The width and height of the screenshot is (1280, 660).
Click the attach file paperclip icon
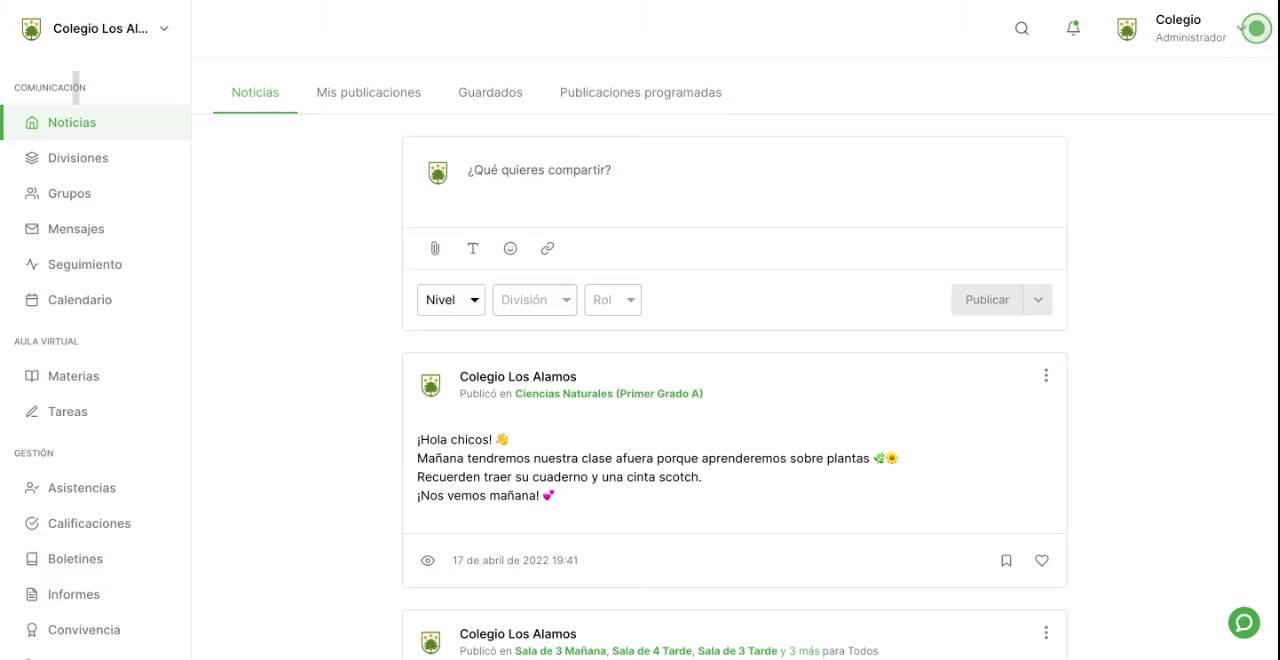435,248
